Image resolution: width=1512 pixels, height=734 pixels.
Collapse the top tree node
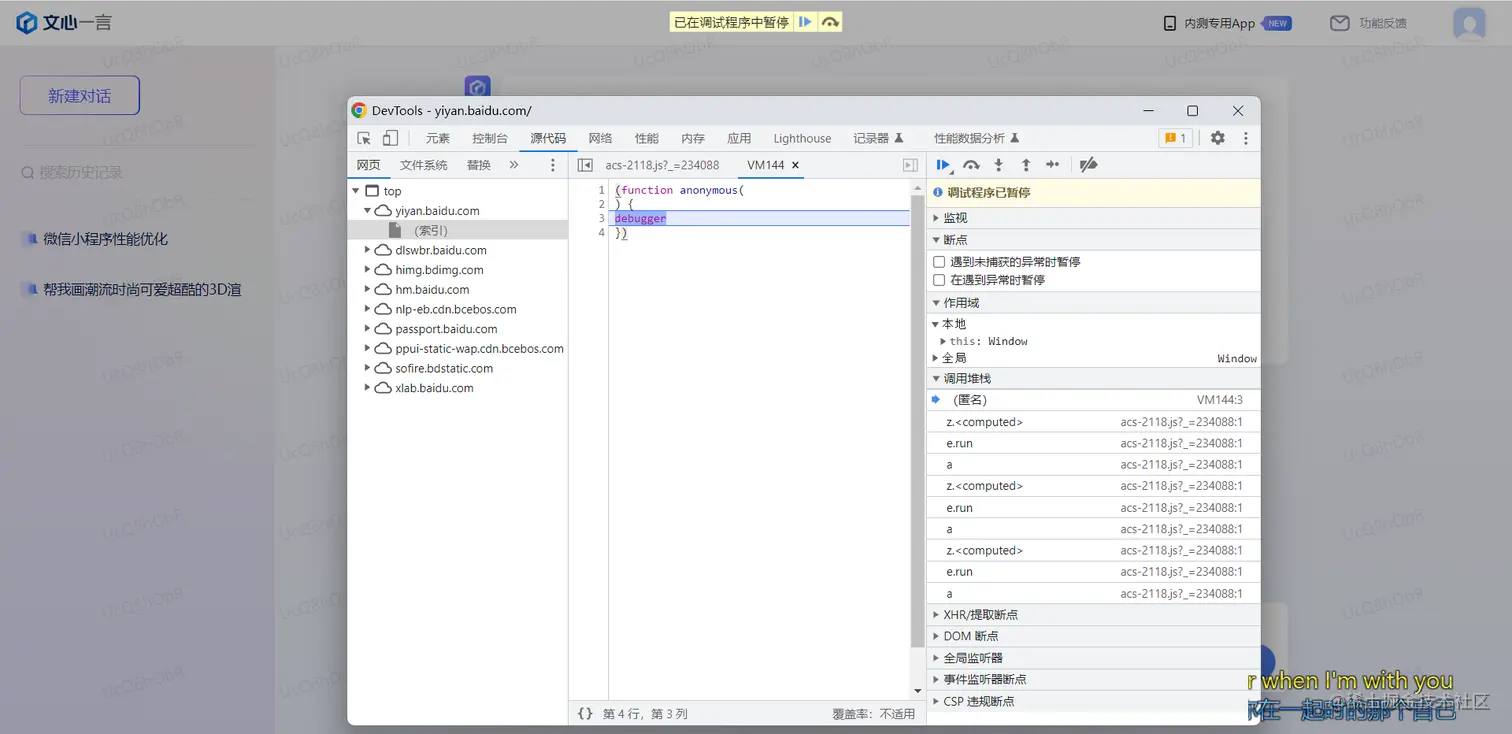(x=356, y=191)
